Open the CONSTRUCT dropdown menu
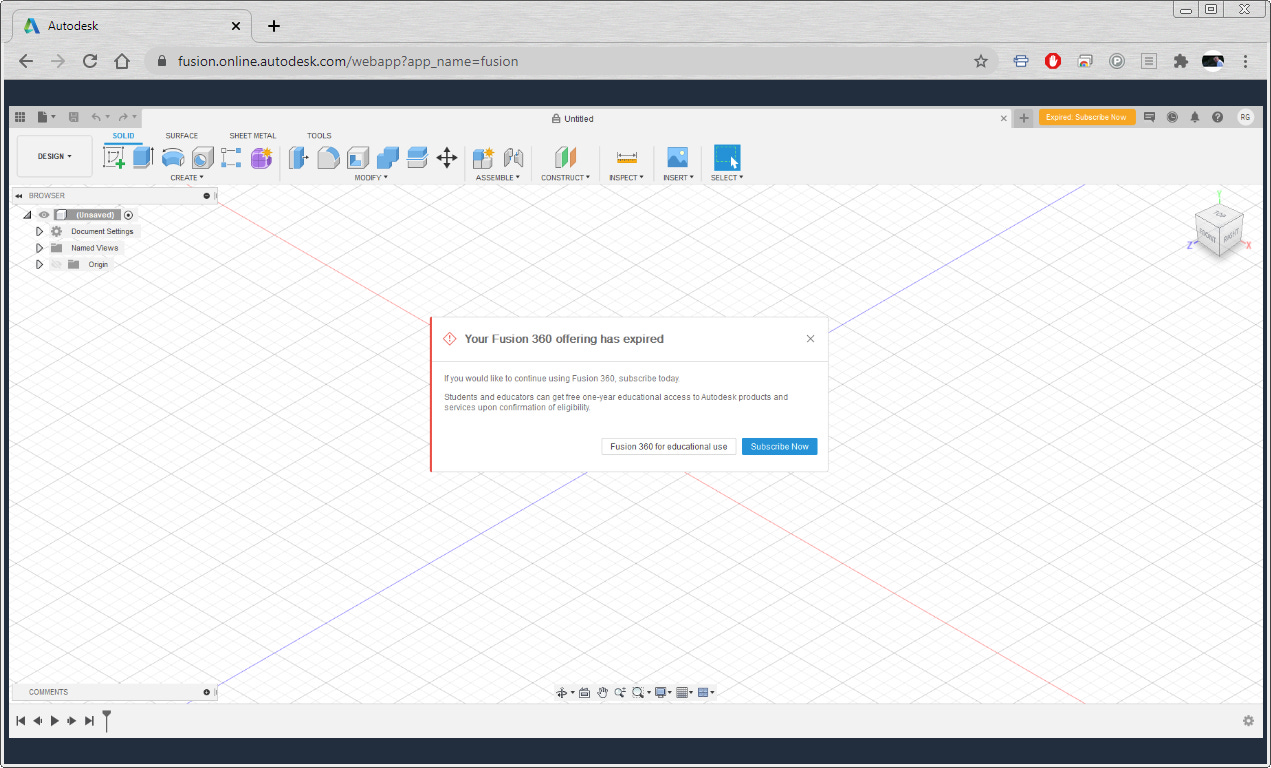Screen dimensions: 1271x768 (x=566, y=177)
